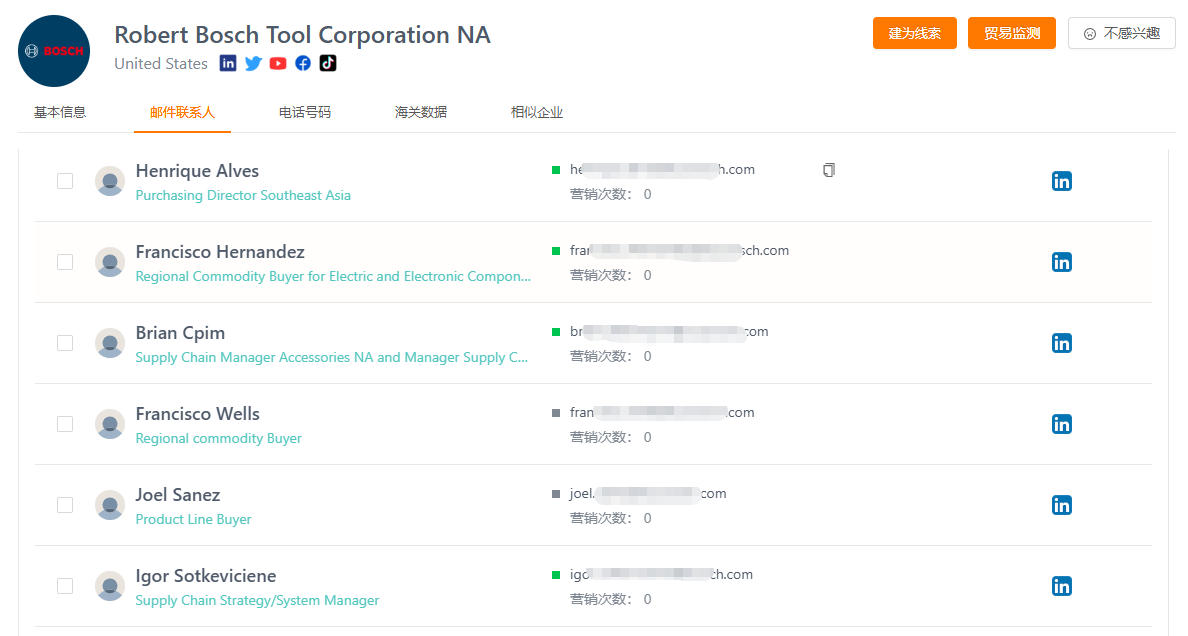This screenshot has width=1188, height=636.
Task: Click Henrique Alves's blurred email address
Action: (662, 170)
